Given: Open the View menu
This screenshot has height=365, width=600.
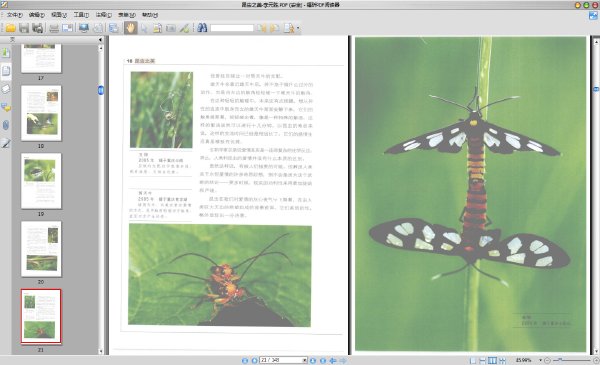Looking at the screenshot, I should coord(59,15).
